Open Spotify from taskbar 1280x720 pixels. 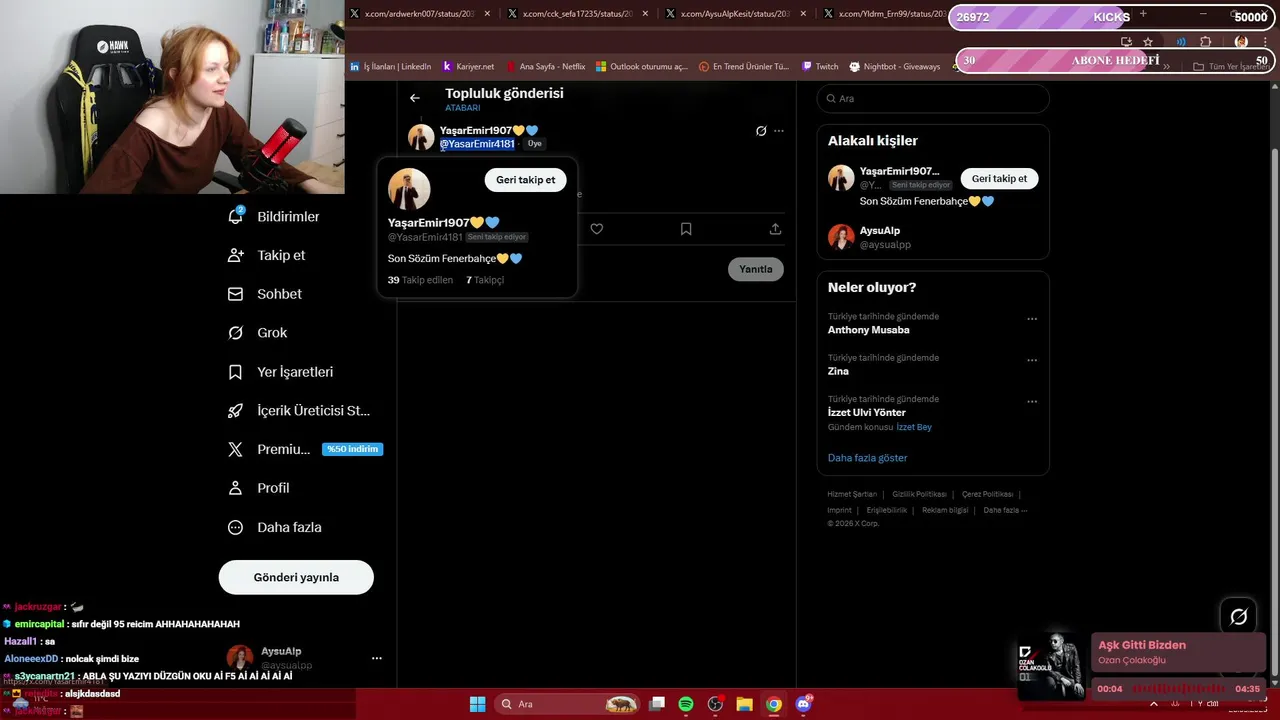click(686, 704)
